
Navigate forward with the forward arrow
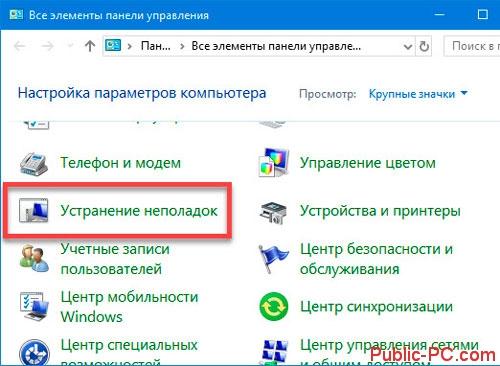(48, 46)
